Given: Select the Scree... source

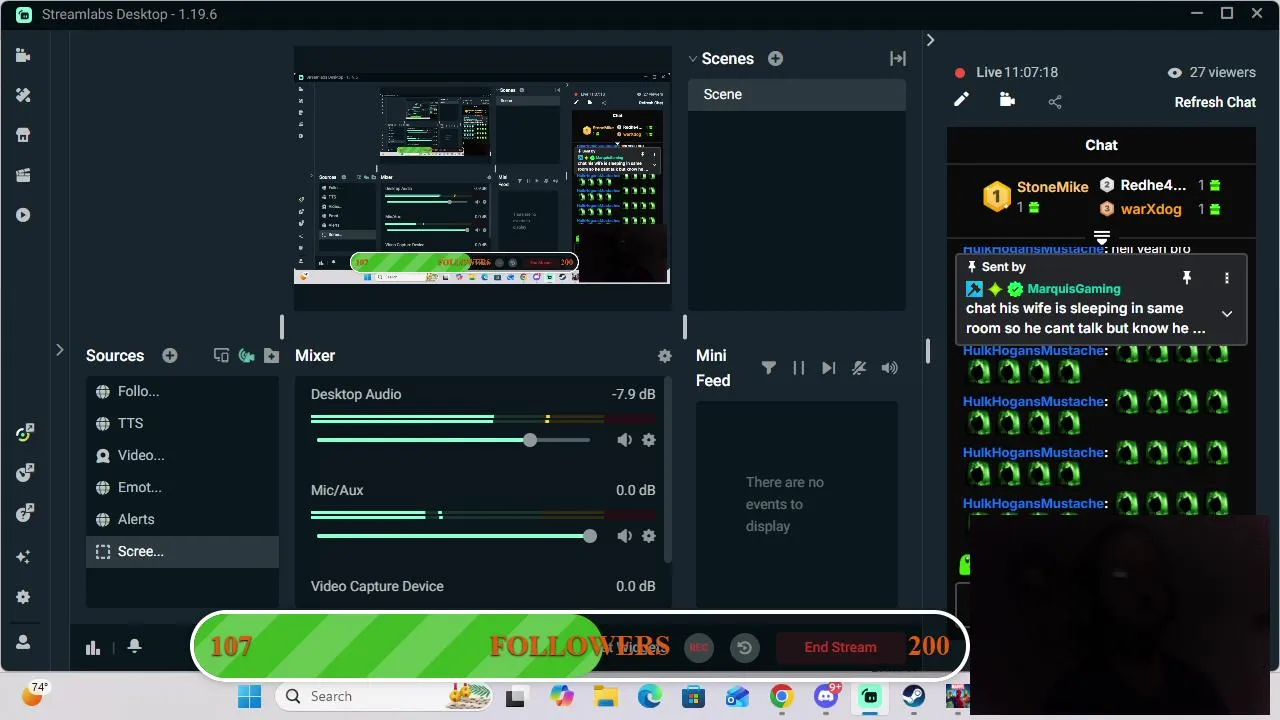Looking at the screenshot, I should point(182,551).
